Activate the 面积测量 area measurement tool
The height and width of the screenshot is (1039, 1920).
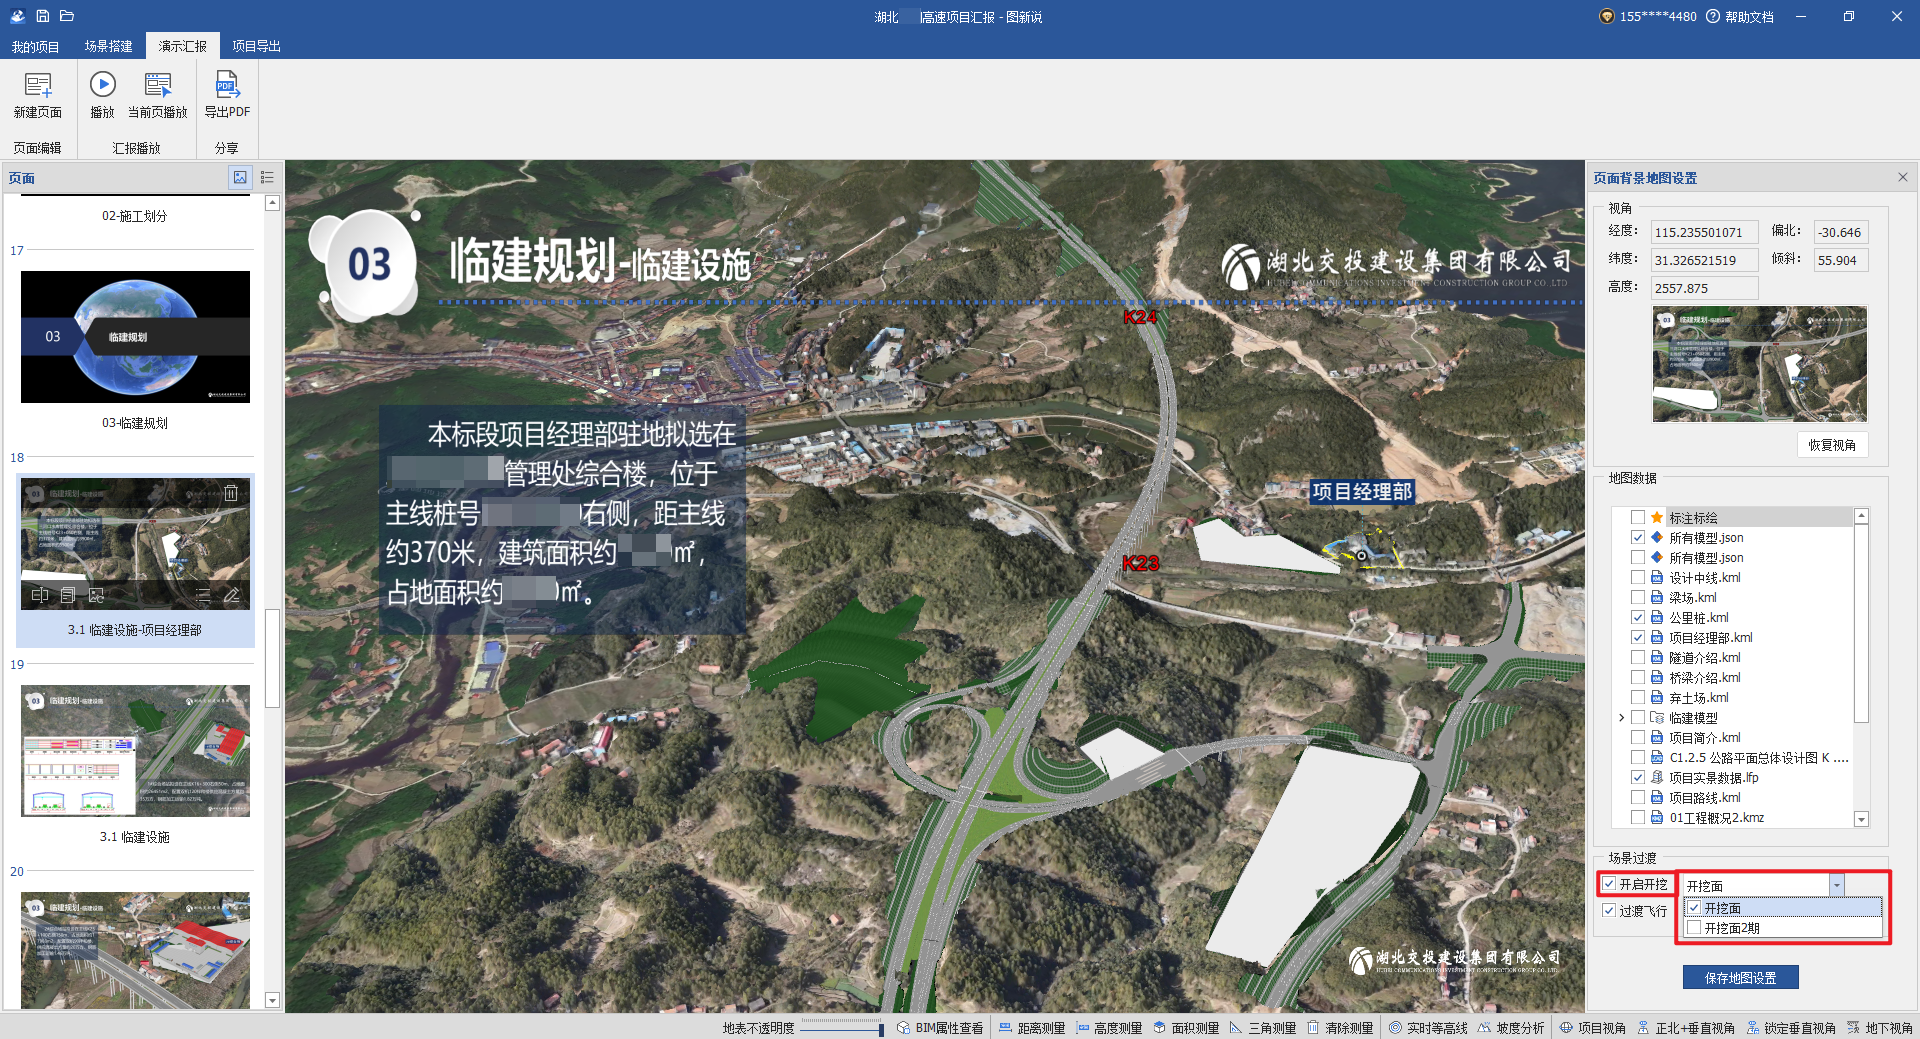tap(1186, 1028)
